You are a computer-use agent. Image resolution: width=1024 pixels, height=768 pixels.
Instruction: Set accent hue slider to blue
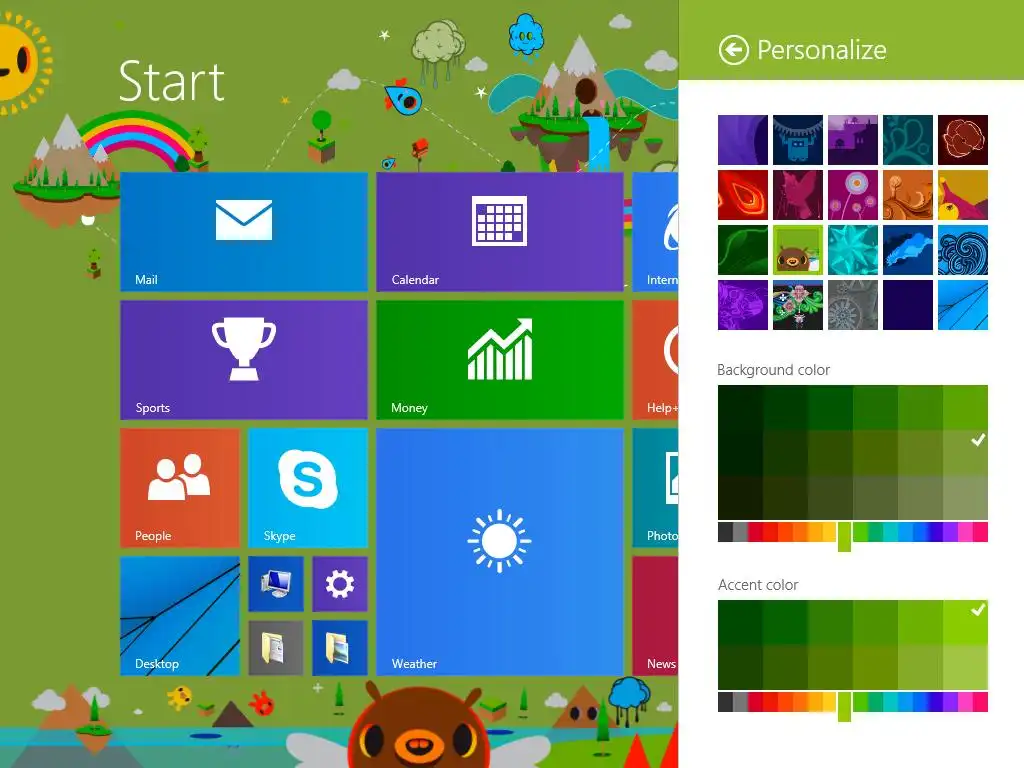click(920, 702)
